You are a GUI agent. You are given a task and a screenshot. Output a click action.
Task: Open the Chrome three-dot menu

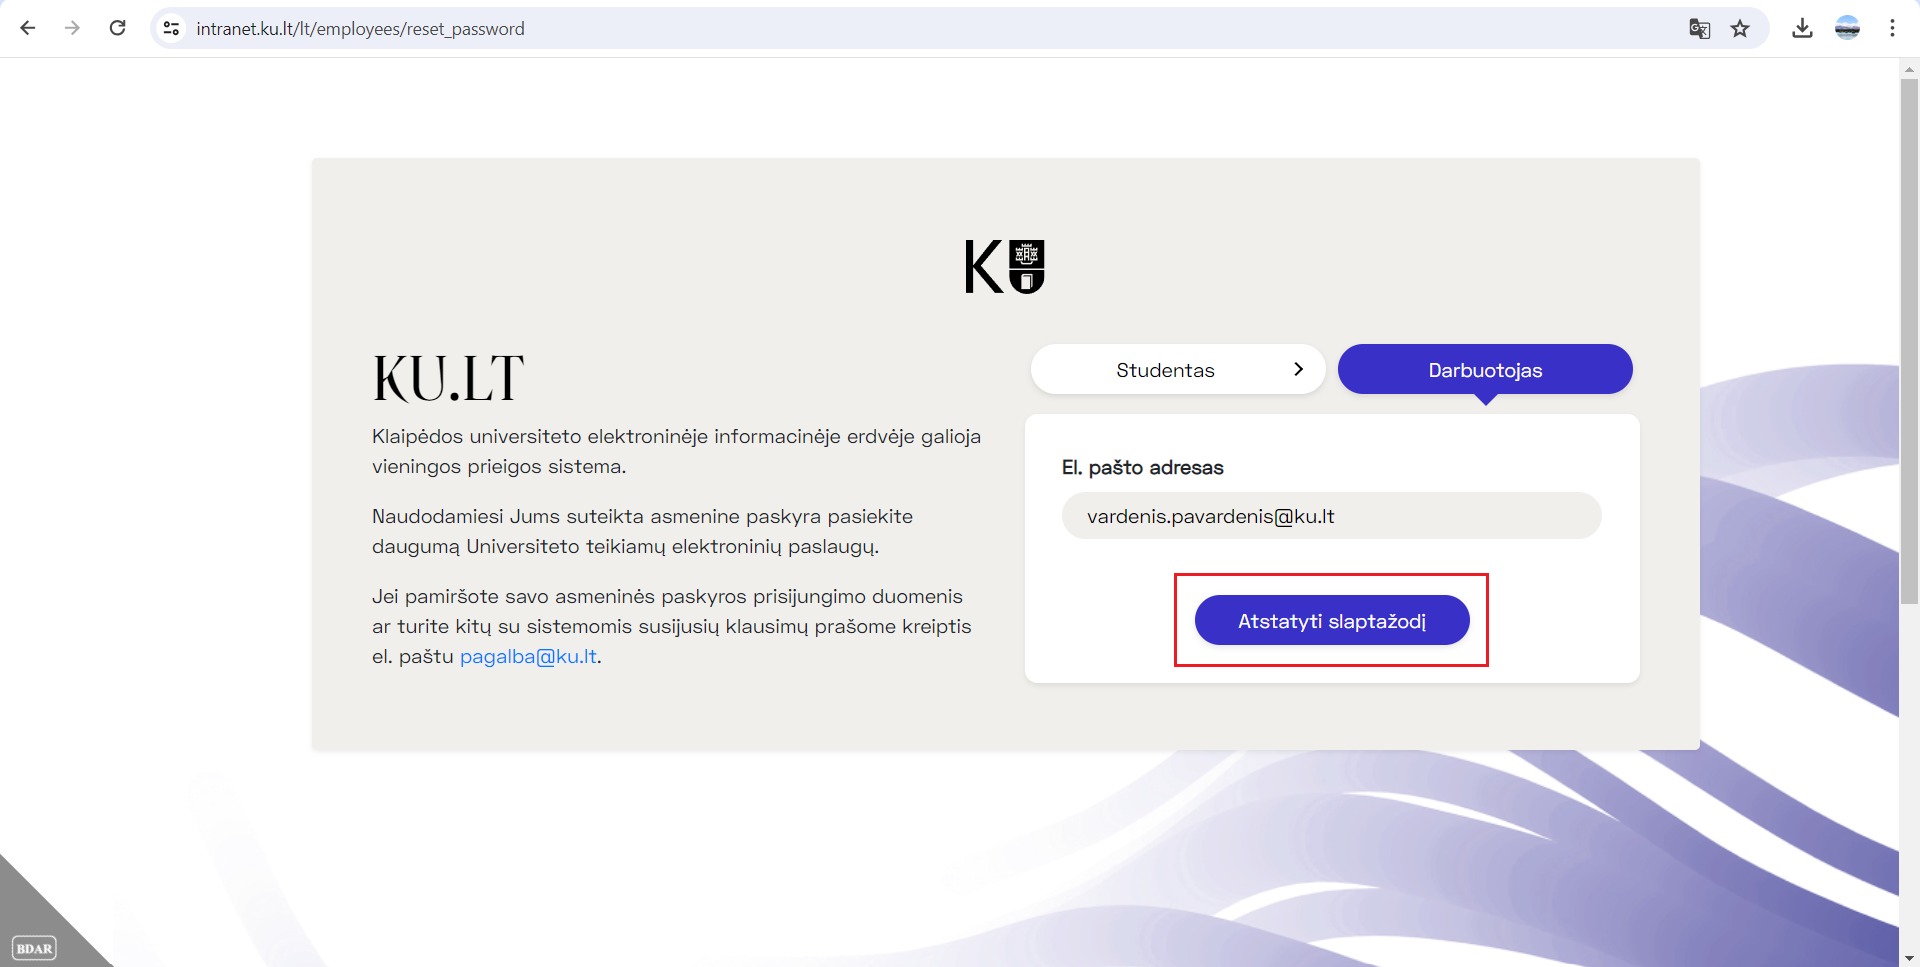[1894, 28]
